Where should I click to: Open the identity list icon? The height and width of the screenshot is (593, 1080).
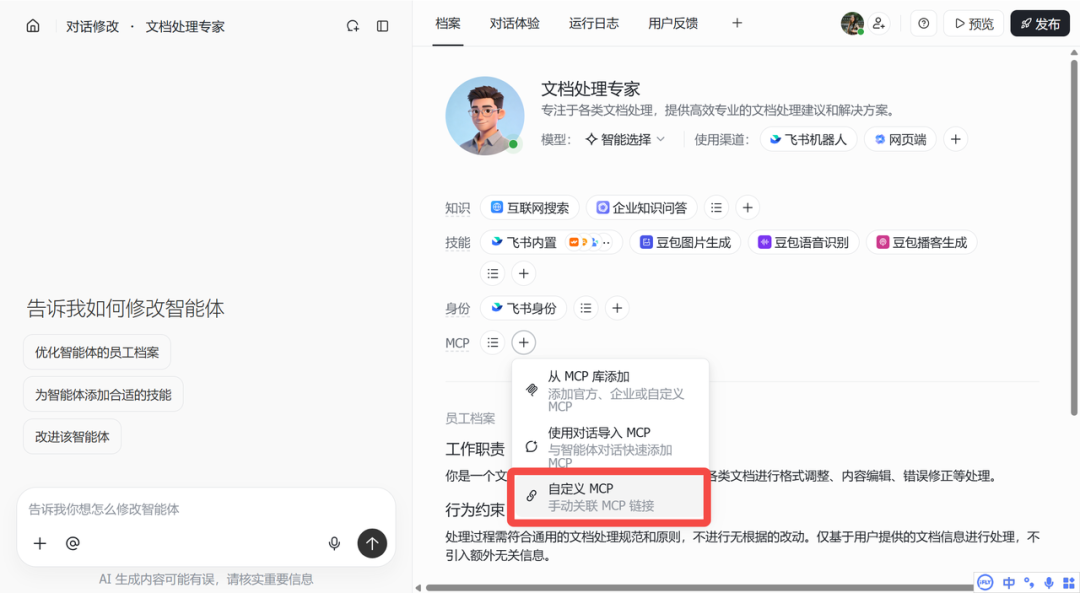pyautogui.click(x=585, y=308)
